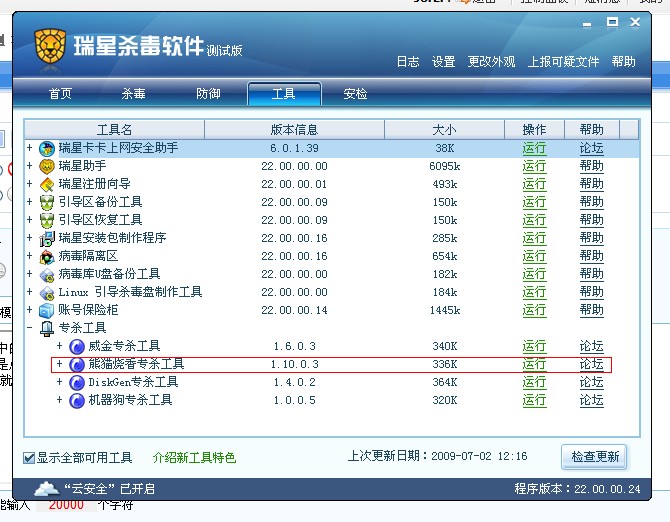Select the 专杀工具 group icon
This screenshot has height=522, width=670.
(x=47, y=328)
